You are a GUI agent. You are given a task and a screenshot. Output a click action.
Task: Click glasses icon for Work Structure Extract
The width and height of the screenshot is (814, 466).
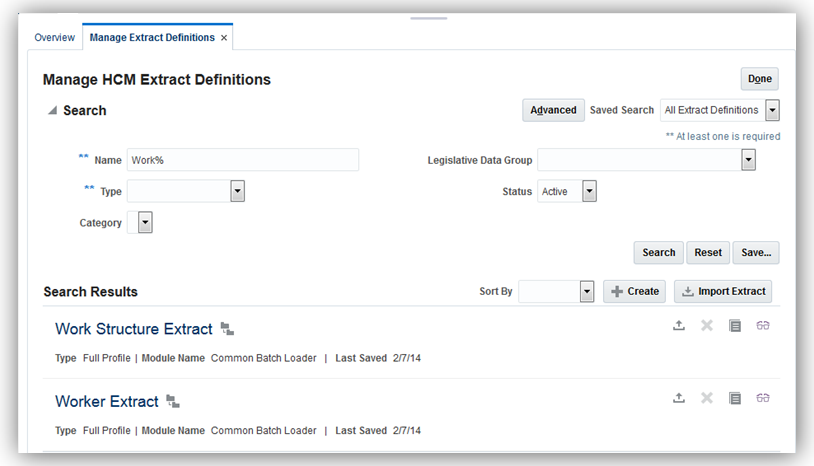coord(763,326)
